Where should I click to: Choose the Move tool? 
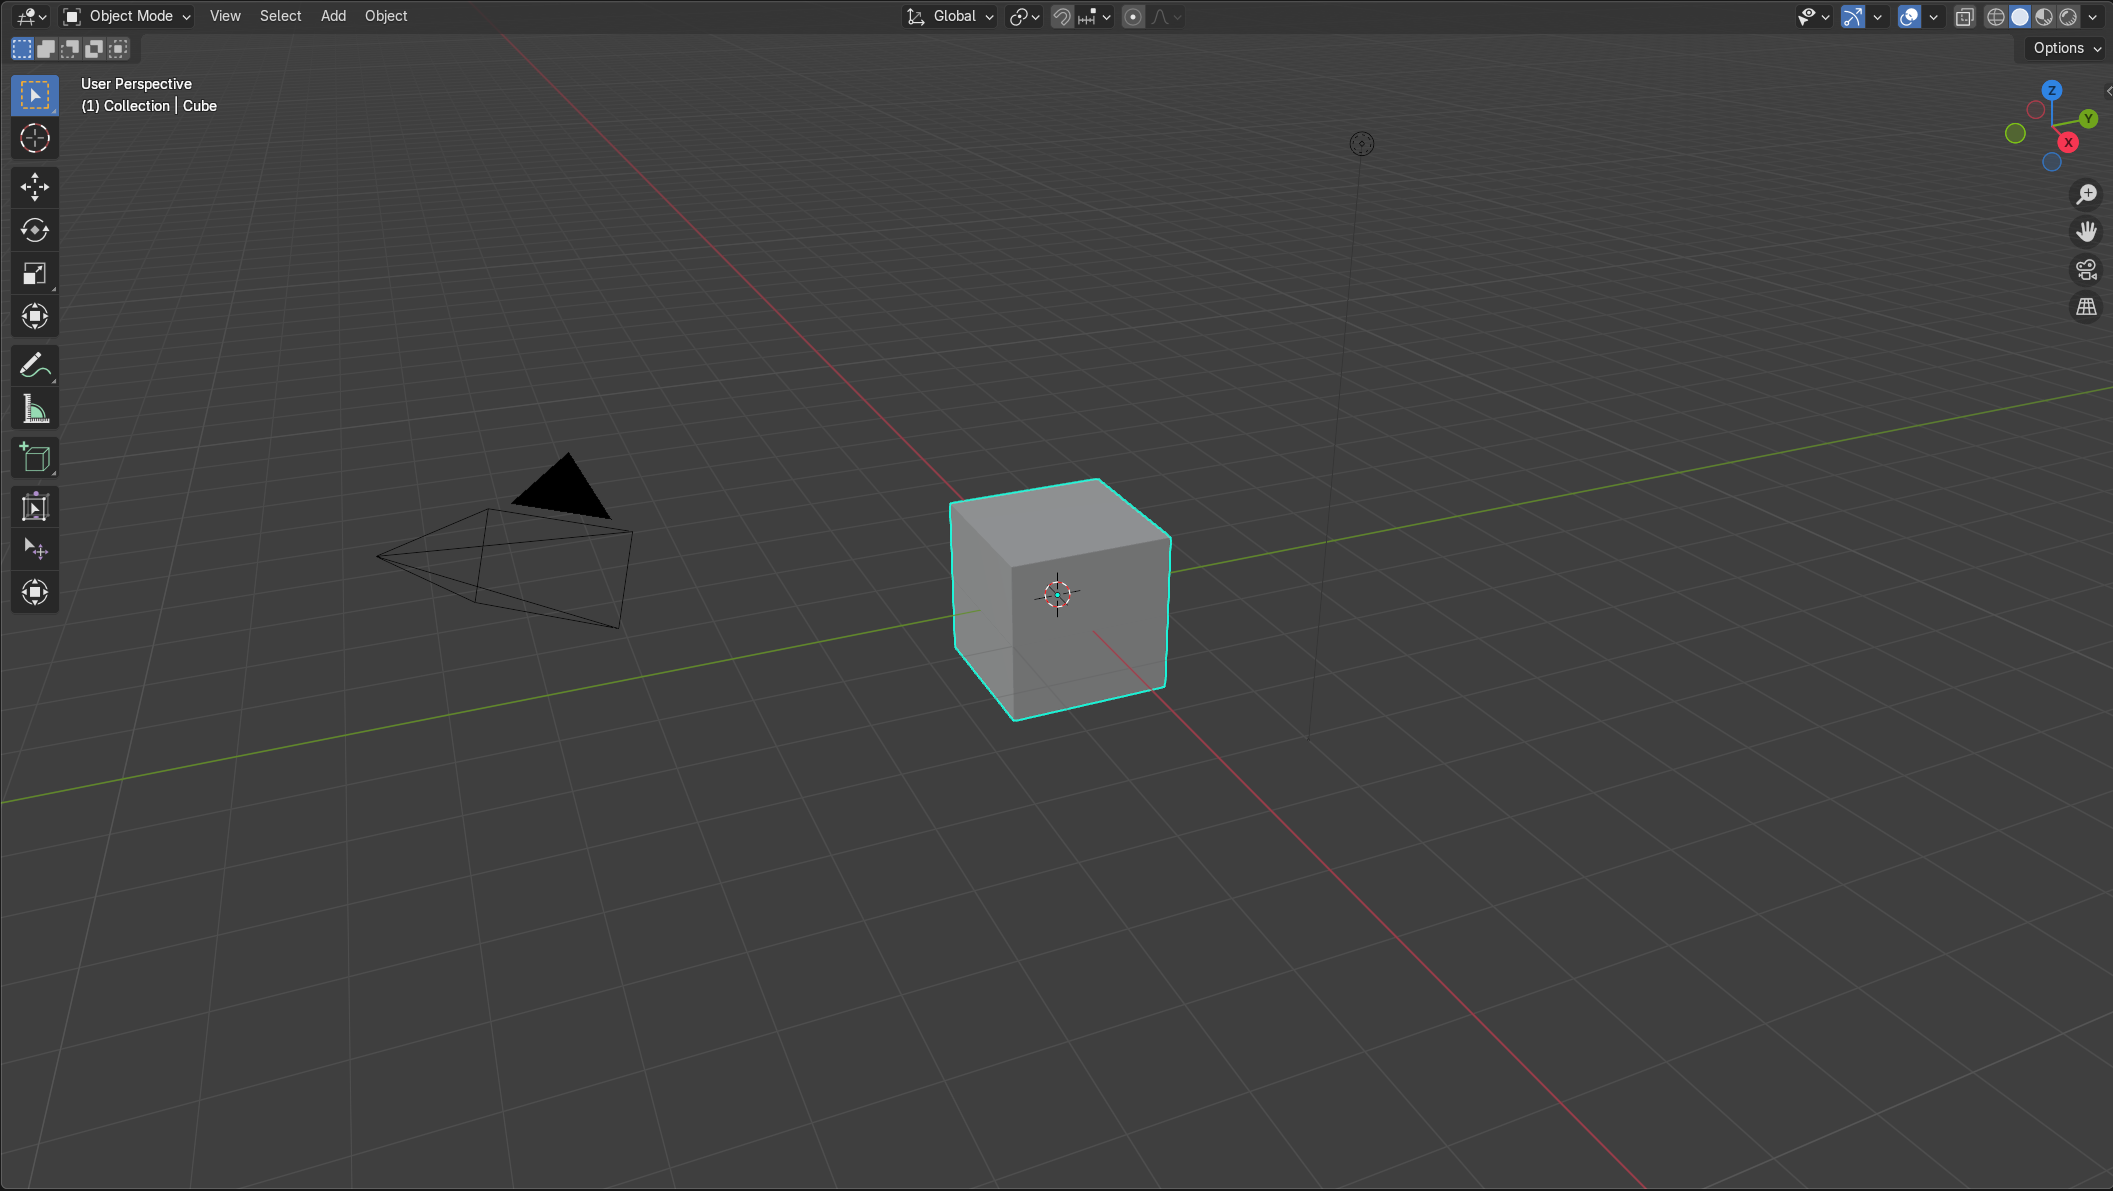(35, 187)
